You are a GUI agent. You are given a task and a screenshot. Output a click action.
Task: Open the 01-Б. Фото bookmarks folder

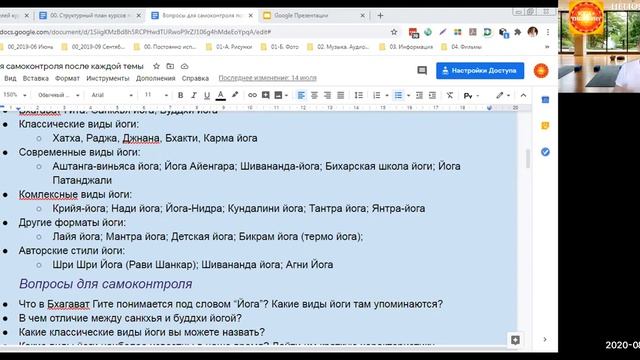point(280,47)
